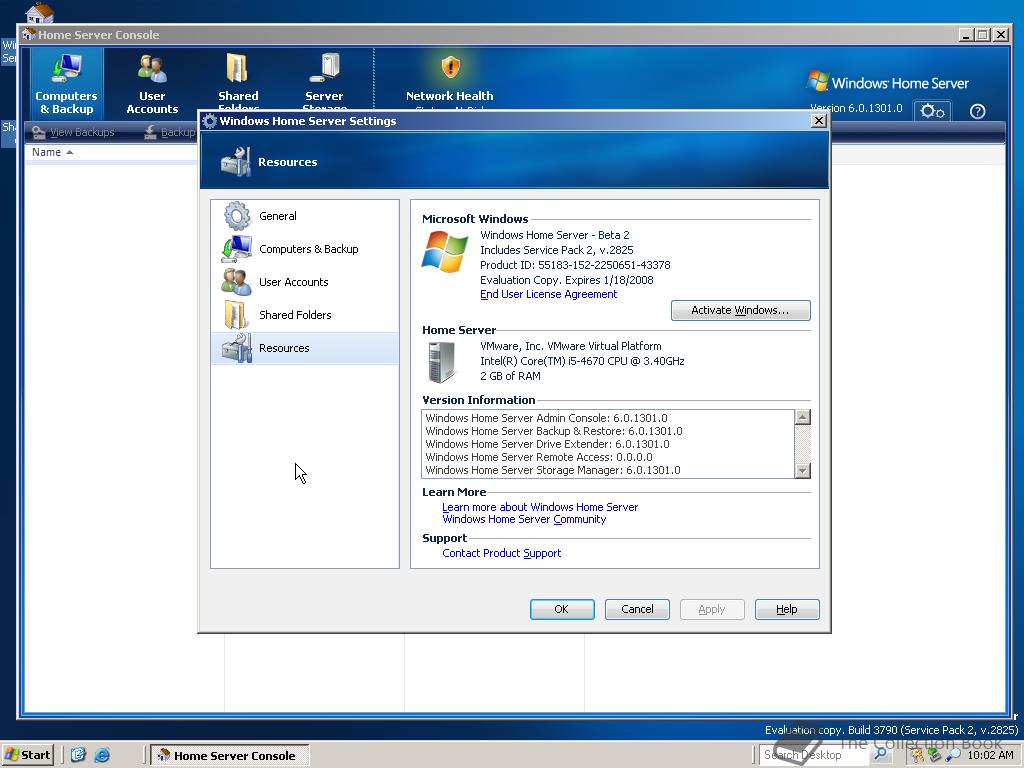The height and width of the screenshot is (768, 1024).
Task: Select Admin Console version line
Action: click(x=547, y=418)
